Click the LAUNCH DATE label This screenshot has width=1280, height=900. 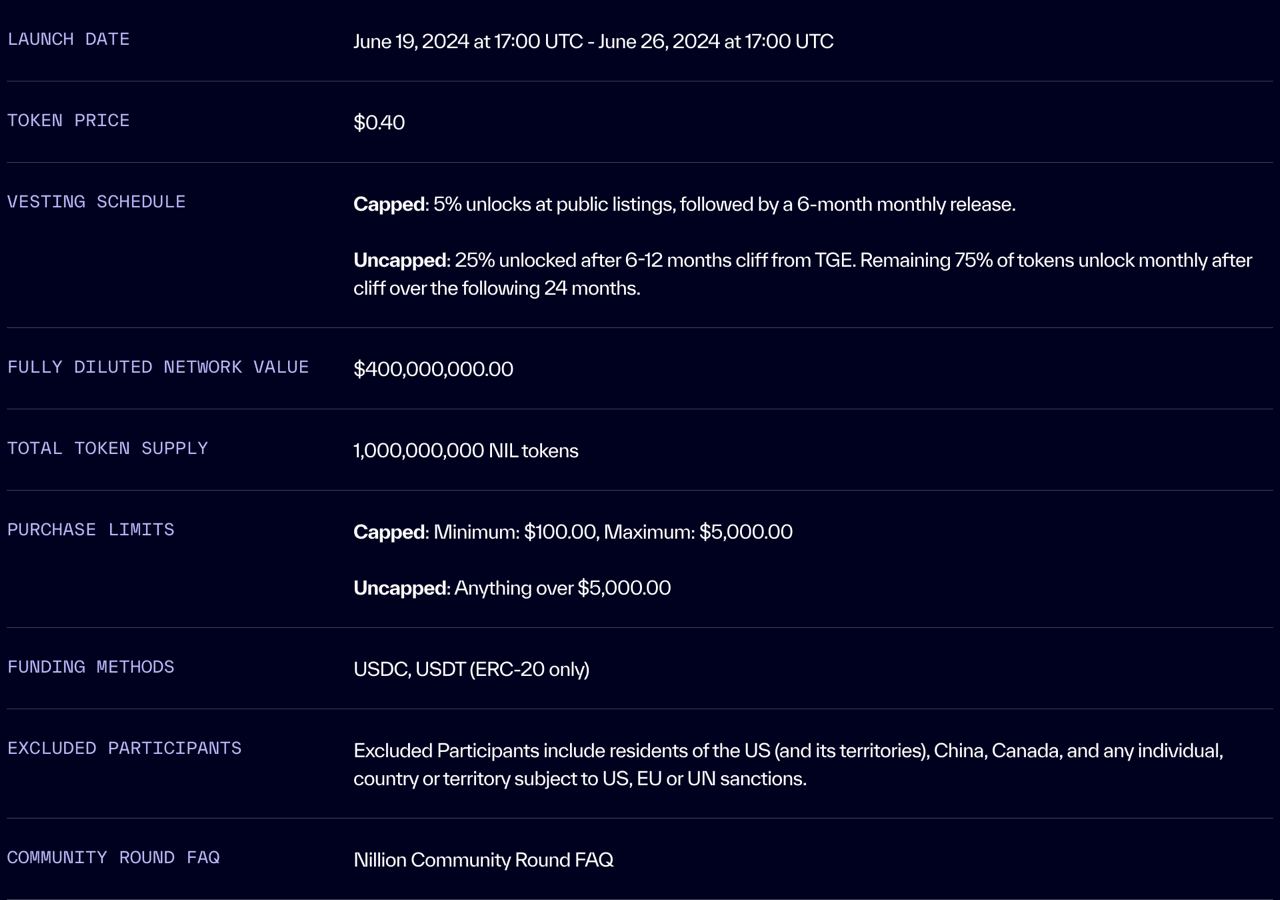tap(68, 39)
